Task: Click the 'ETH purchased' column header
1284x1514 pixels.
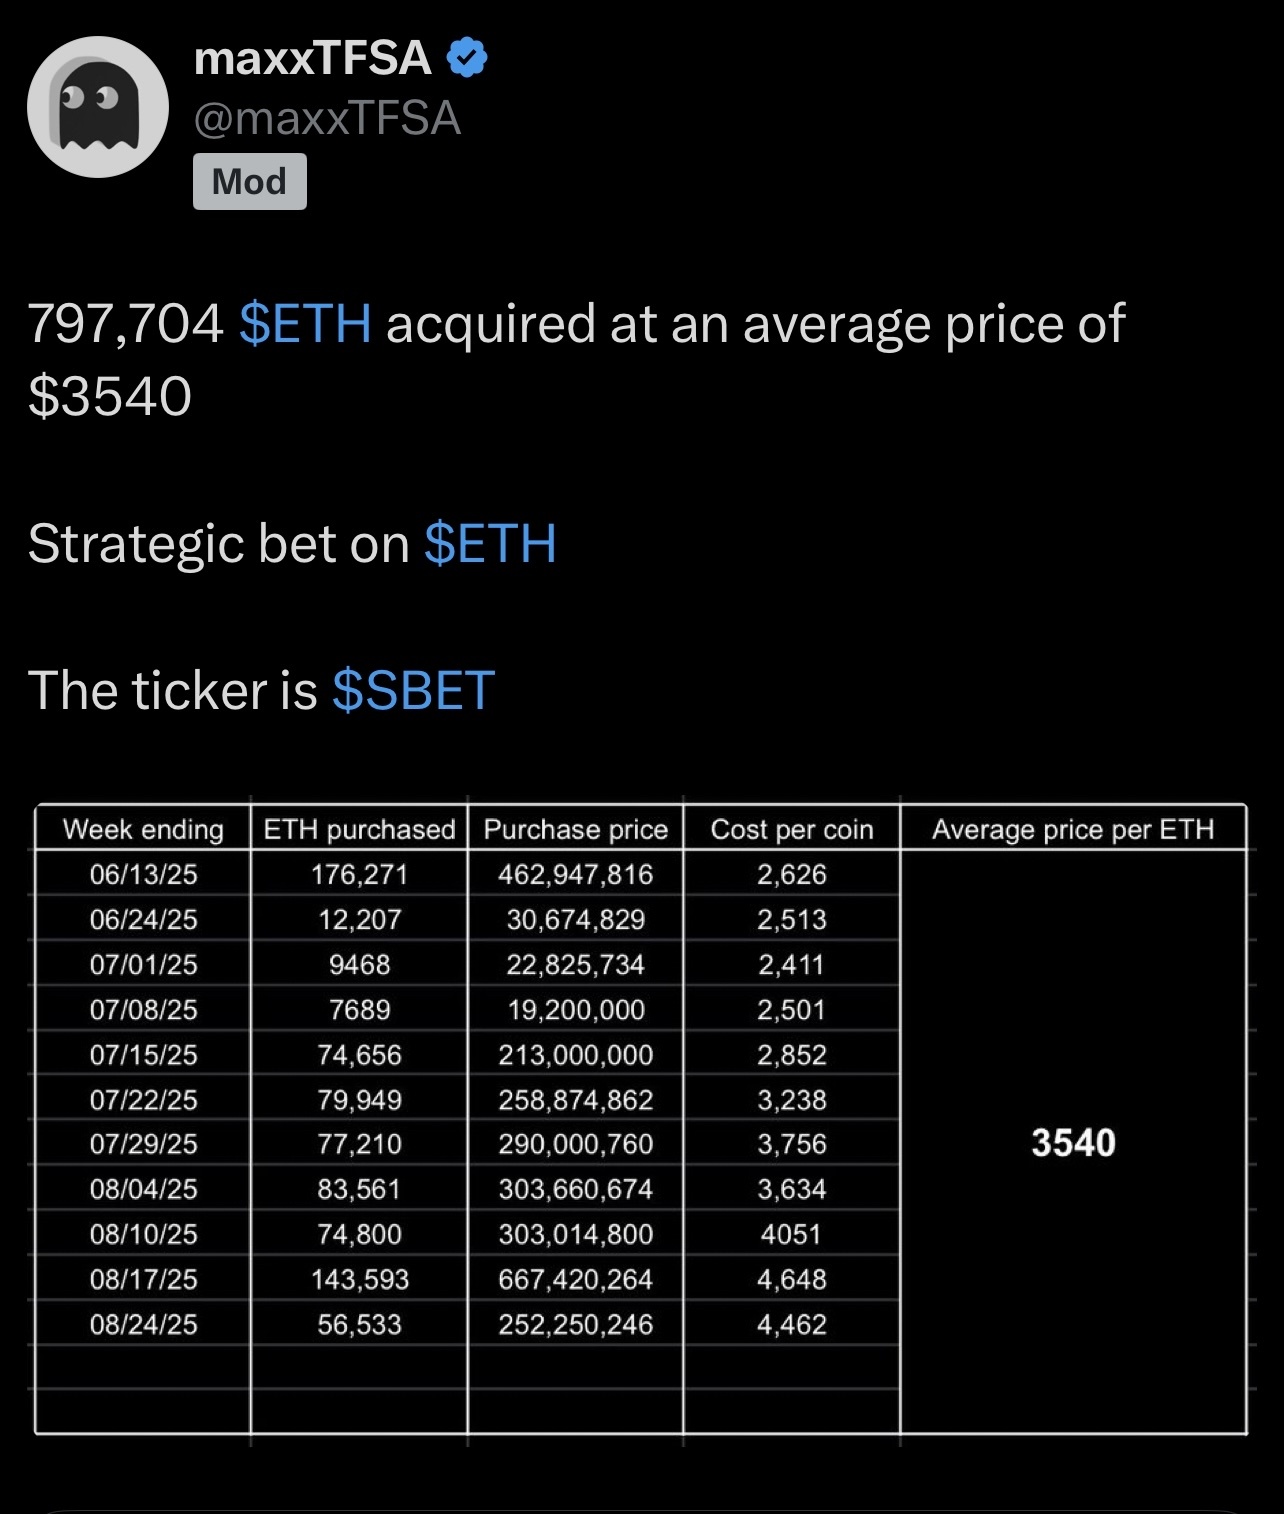Action: tap(359, 829)
